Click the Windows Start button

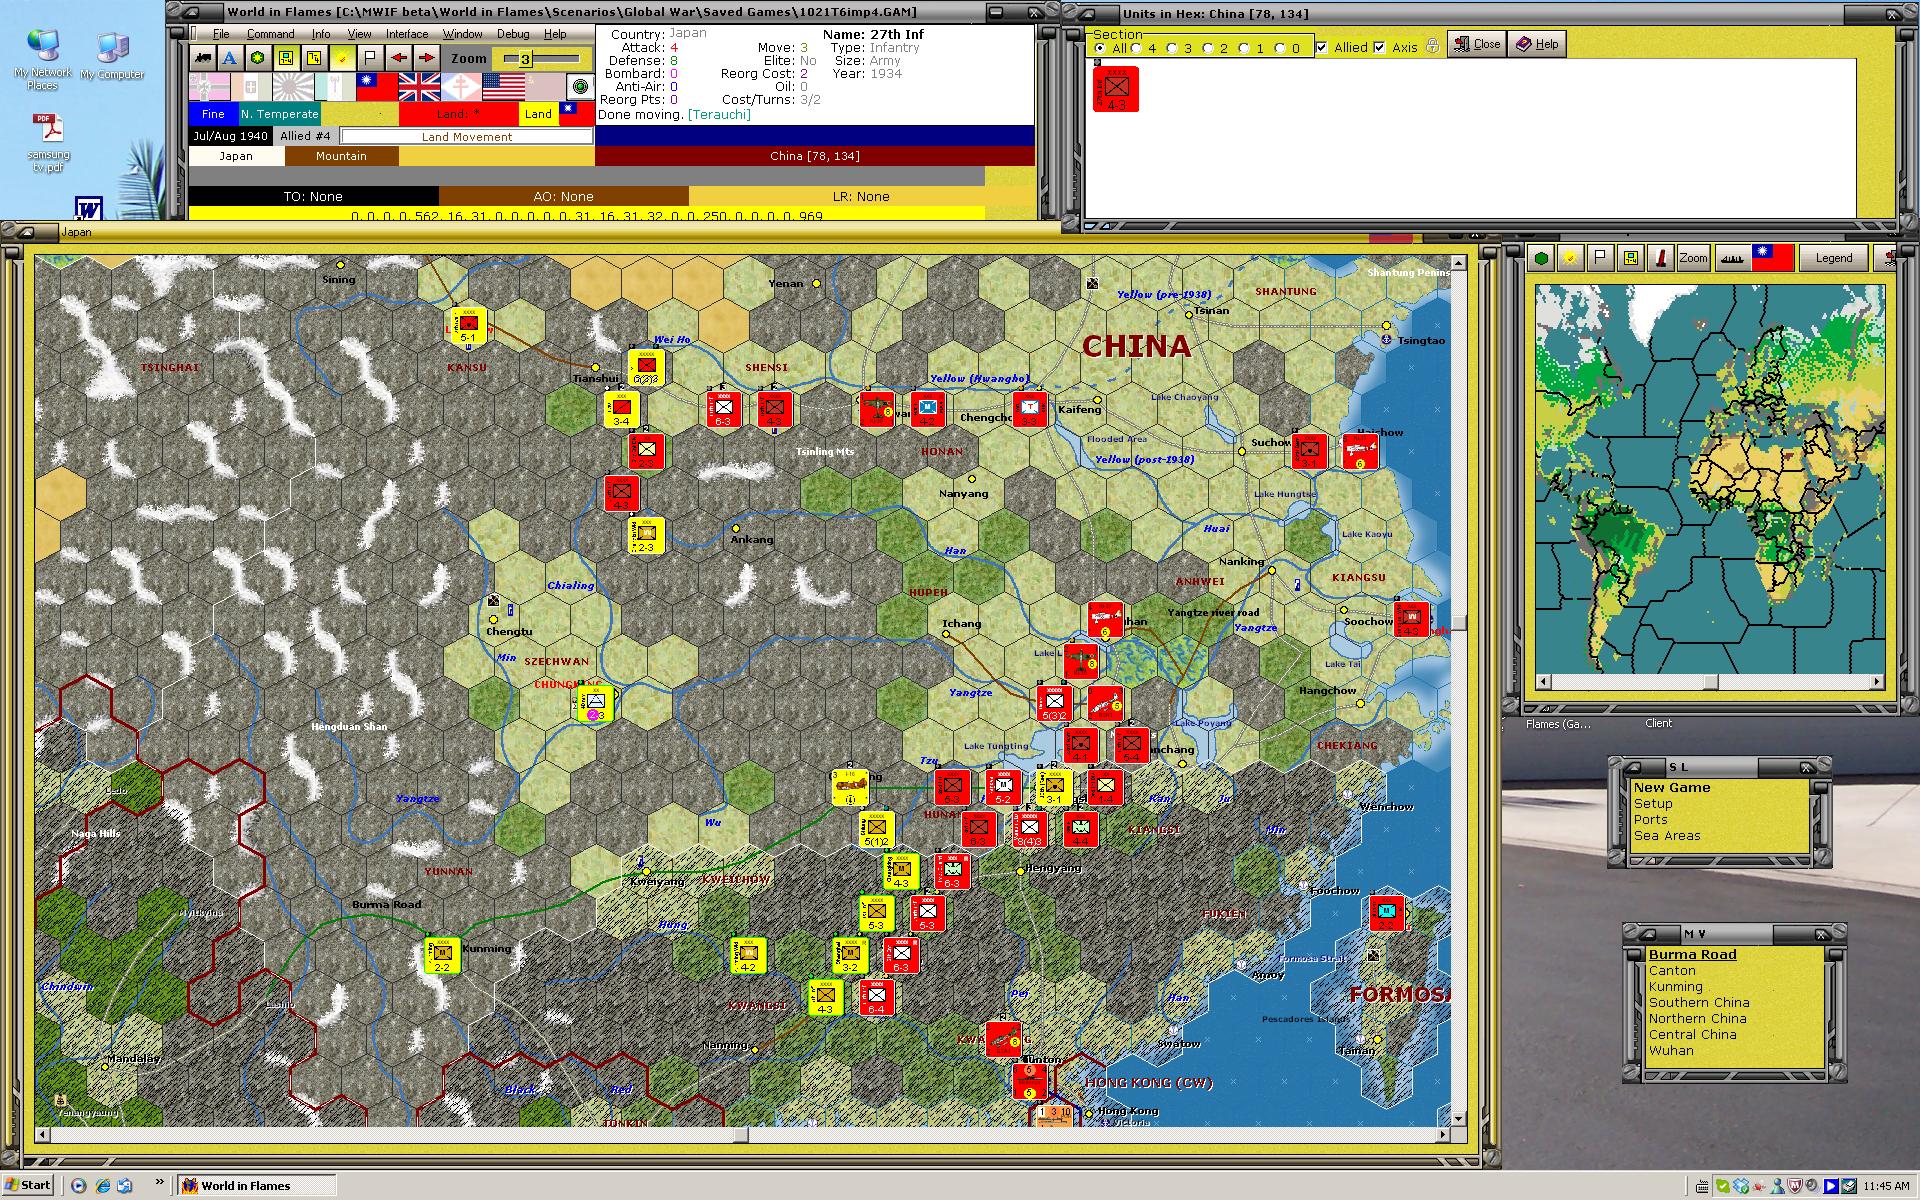pos(28,1185)
